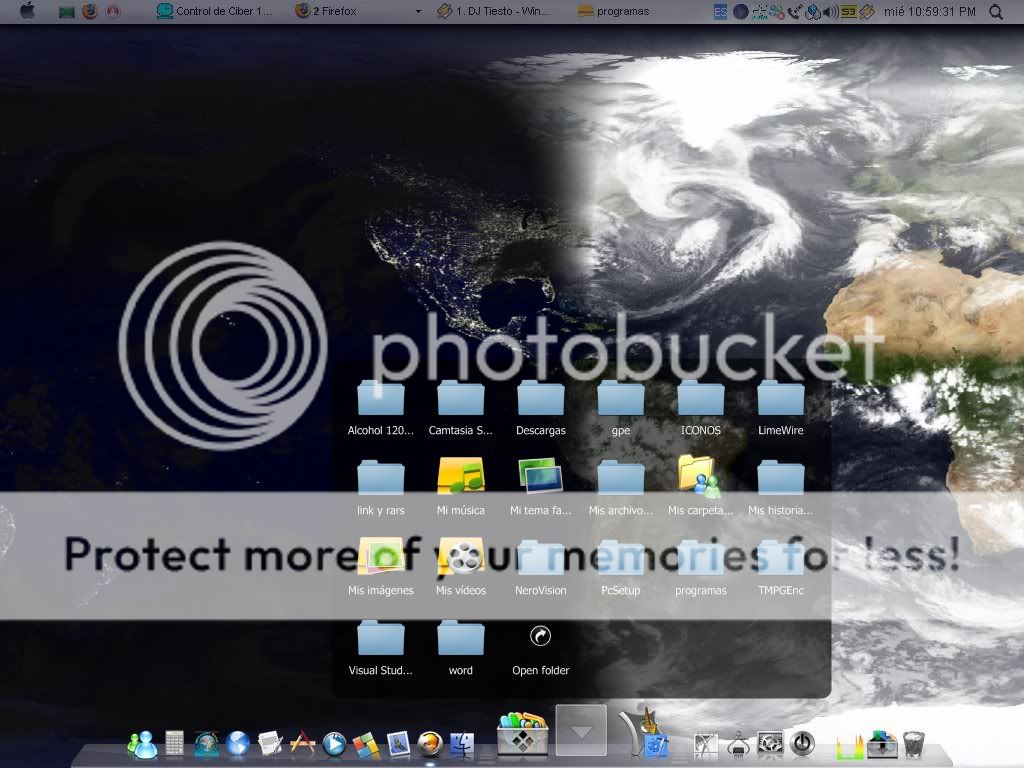Open the Calculator dock icon
1024x768 pixels.
[174, 743]
